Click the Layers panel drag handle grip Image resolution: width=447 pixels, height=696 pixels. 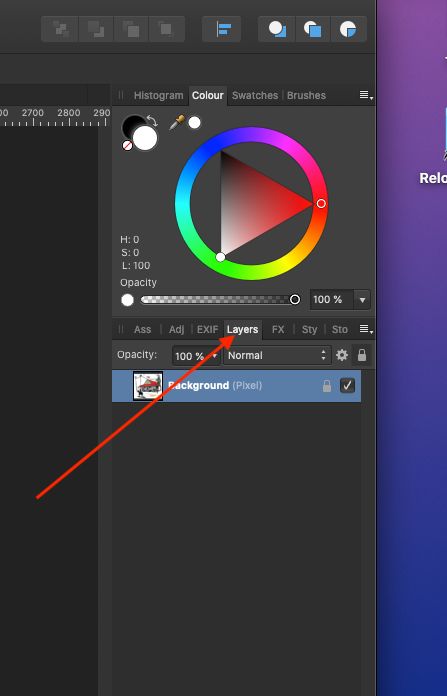coord(121,329)
